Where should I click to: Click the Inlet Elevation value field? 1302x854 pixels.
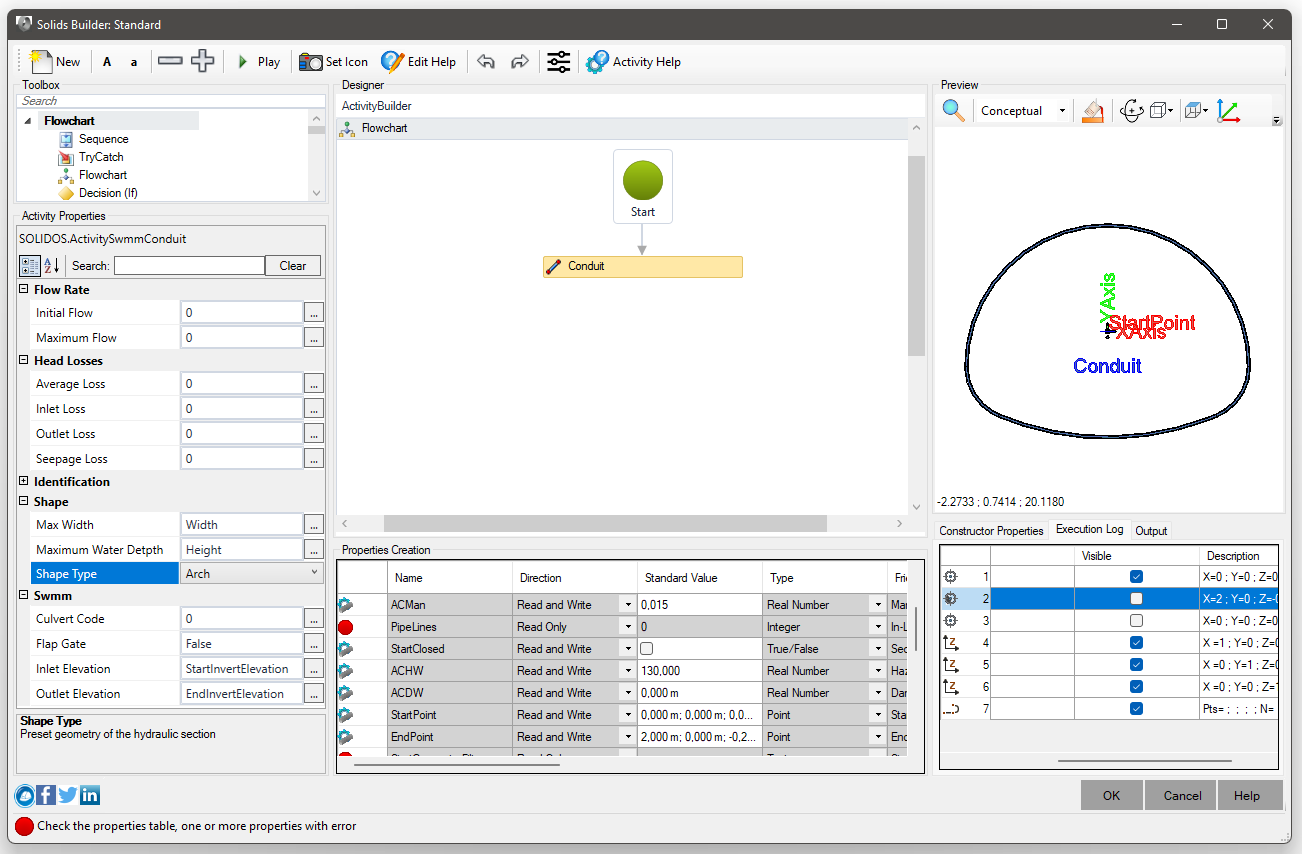(x=242, y=669)
